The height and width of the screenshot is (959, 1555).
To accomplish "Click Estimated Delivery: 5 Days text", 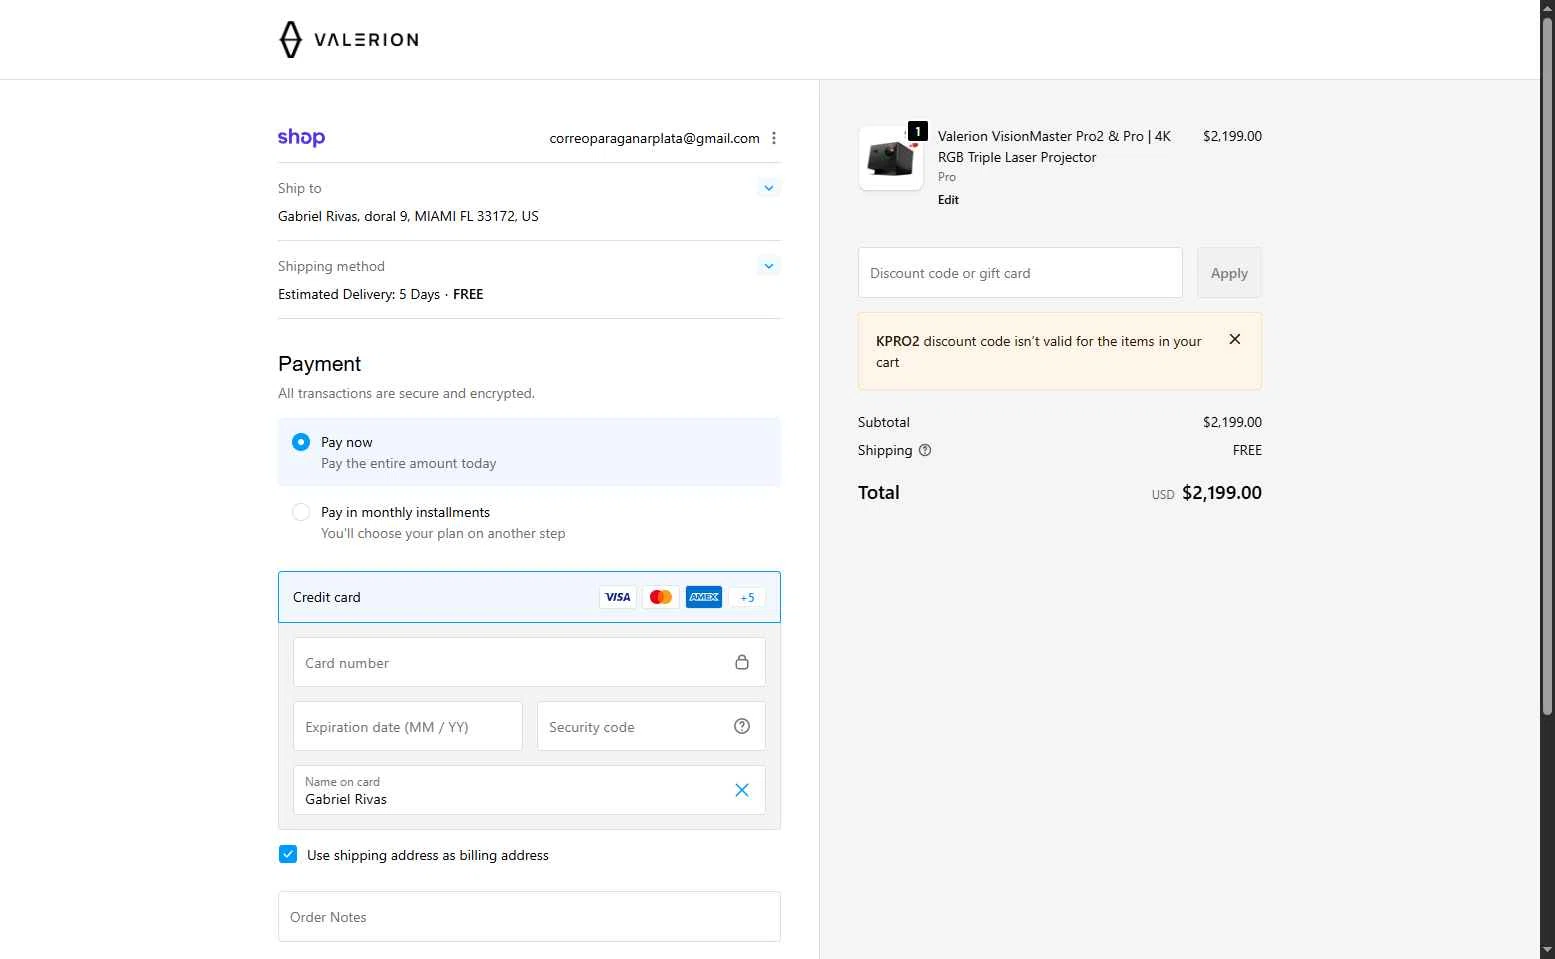I will click(359, 294).
